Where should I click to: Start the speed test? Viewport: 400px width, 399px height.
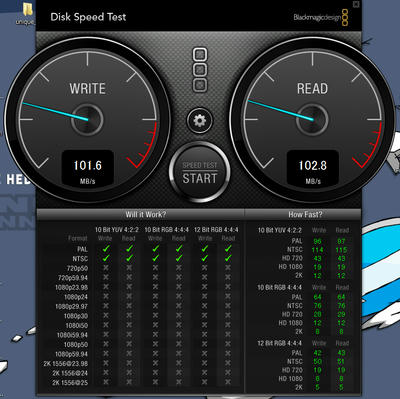coord(200,173)
